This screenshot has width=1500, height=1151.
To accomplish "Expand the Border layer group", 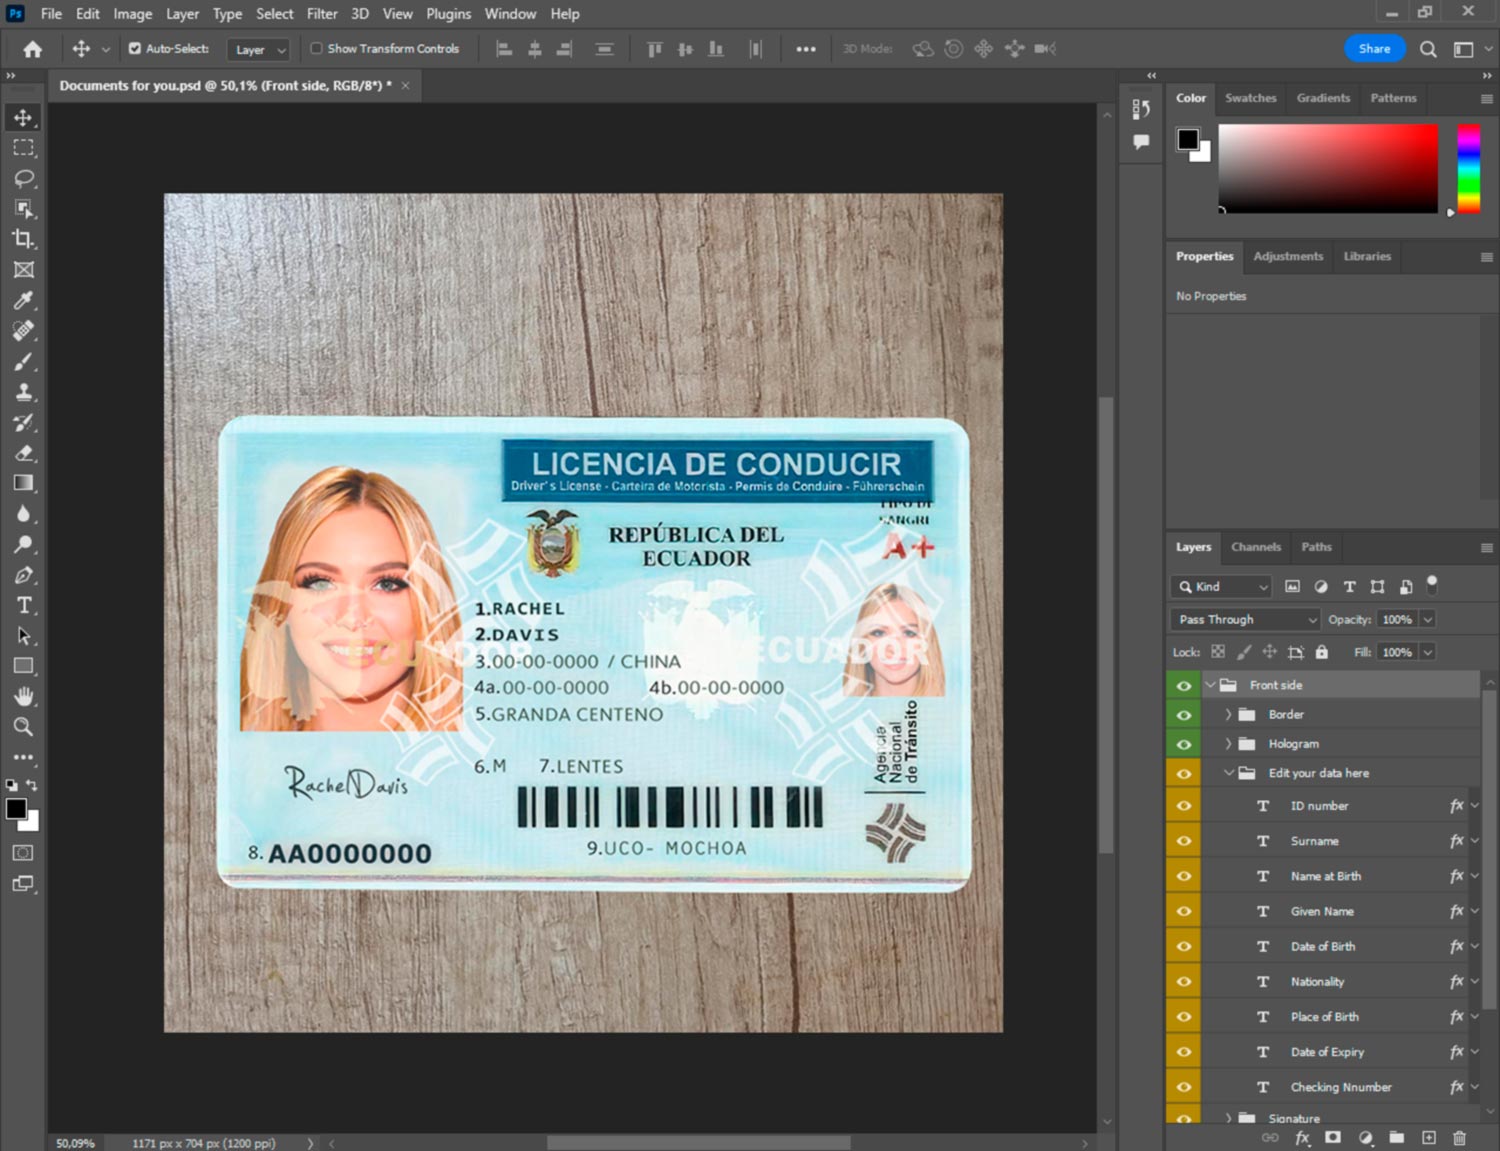I will pyautogui.click(x=1228, y=715).
